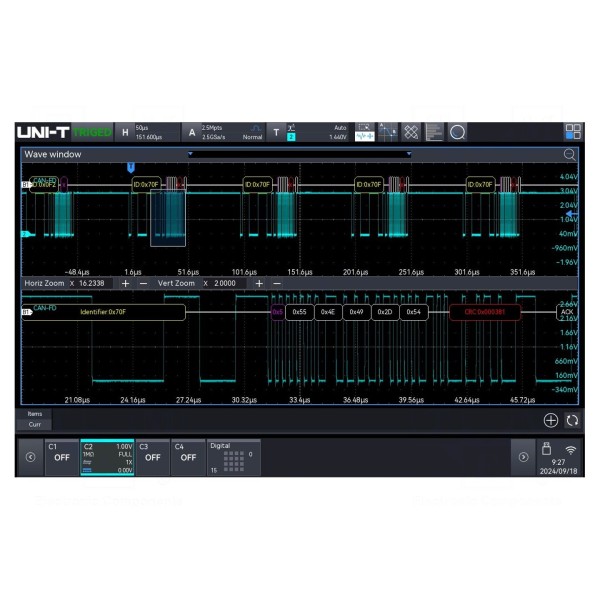
Task: Click the add measurement plus icon
Action: [550, 421]
